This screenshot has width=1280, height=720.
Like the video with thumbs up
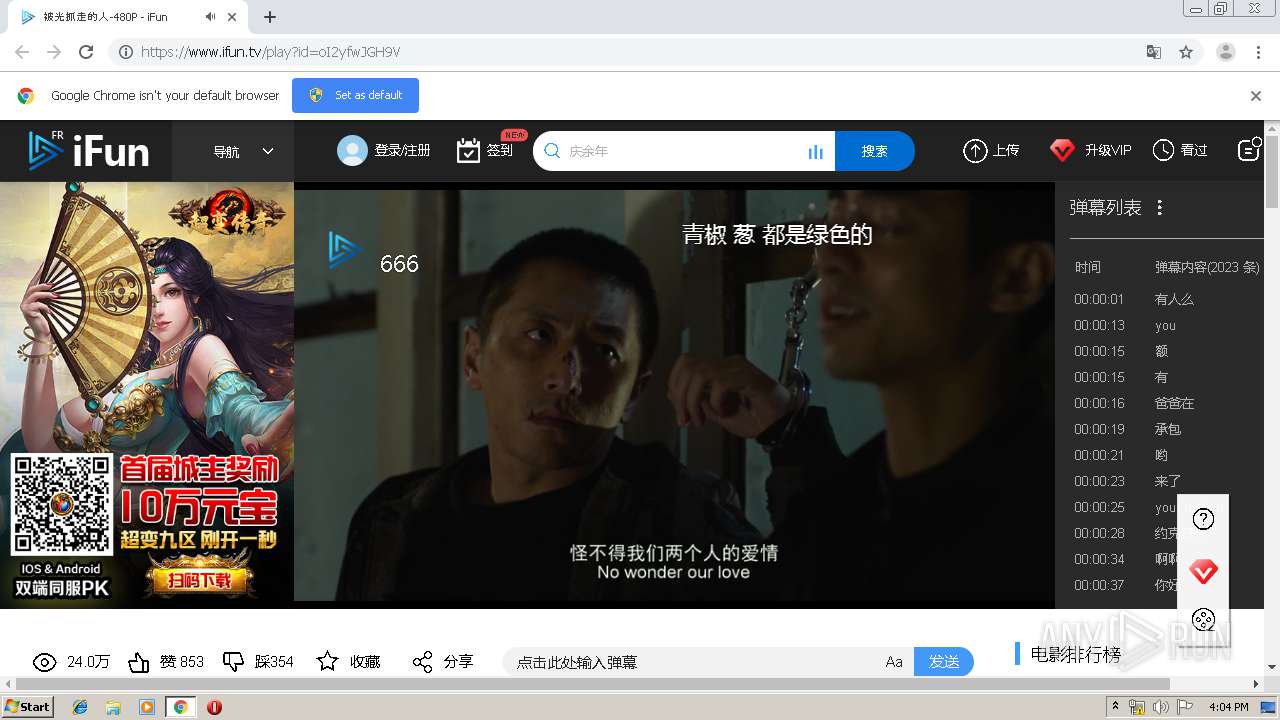pos(139,662)
